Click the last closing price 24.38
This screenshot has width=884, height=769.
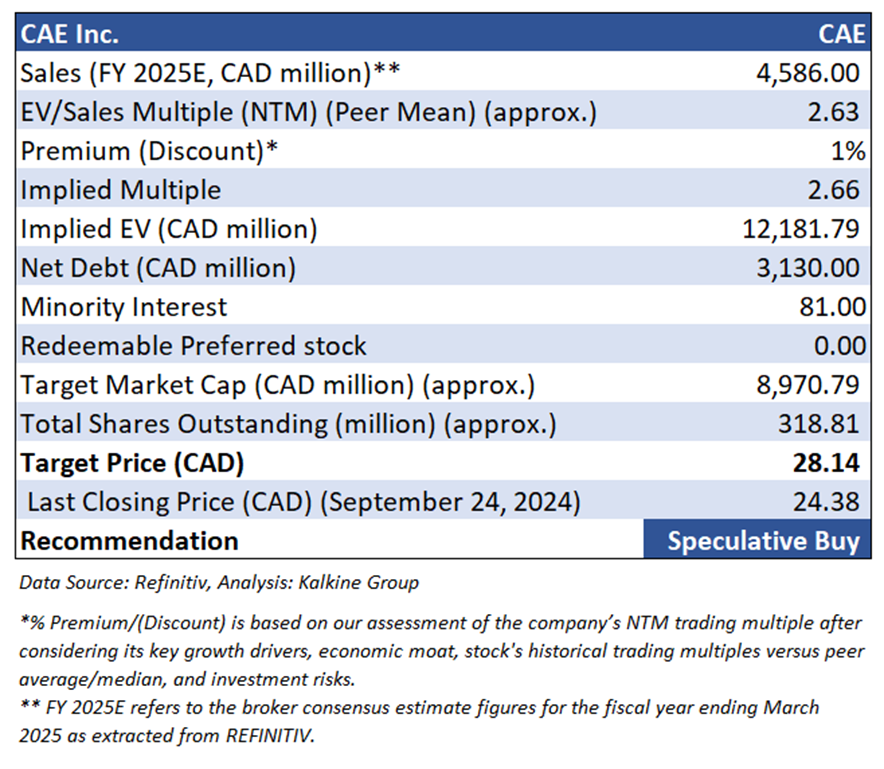tap(826, 502)
